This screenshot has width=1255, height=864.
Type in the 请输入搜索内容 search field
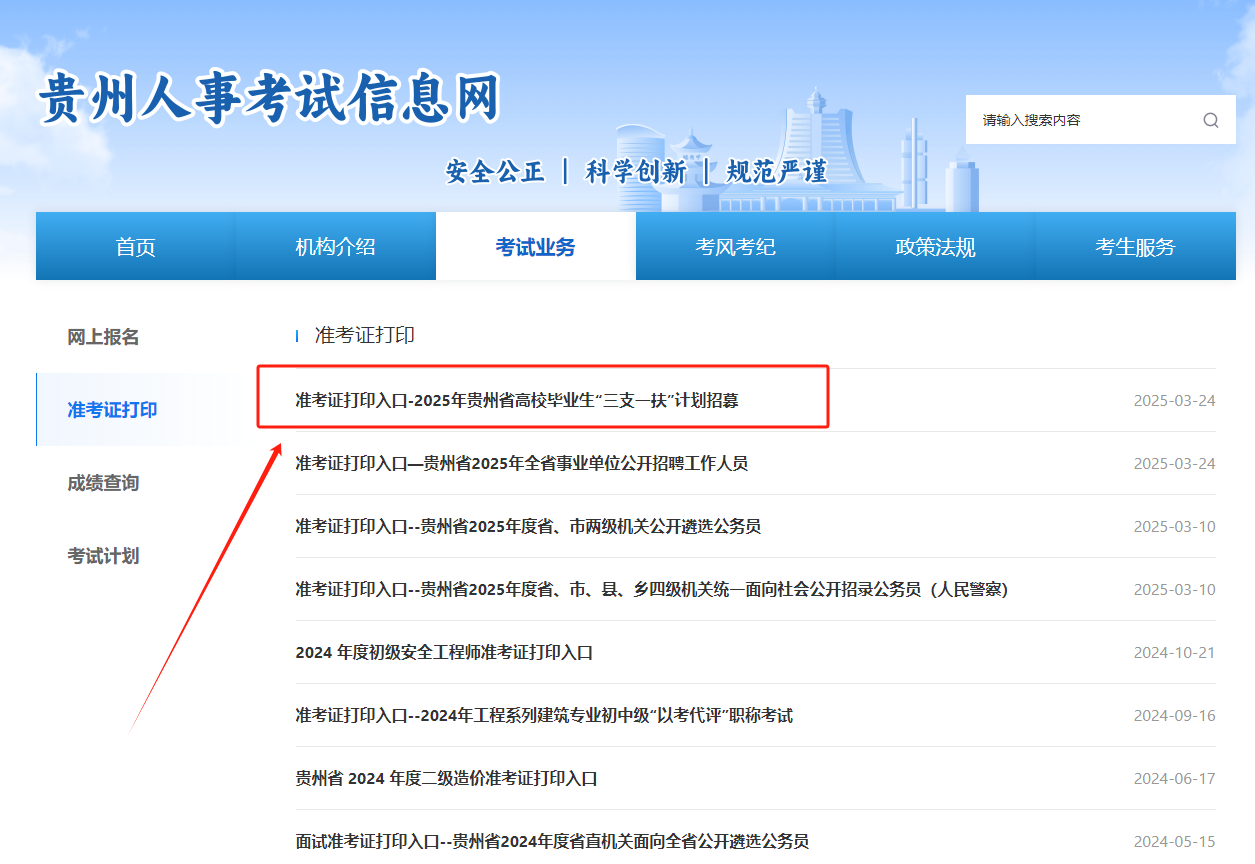tap(1080, 121)
